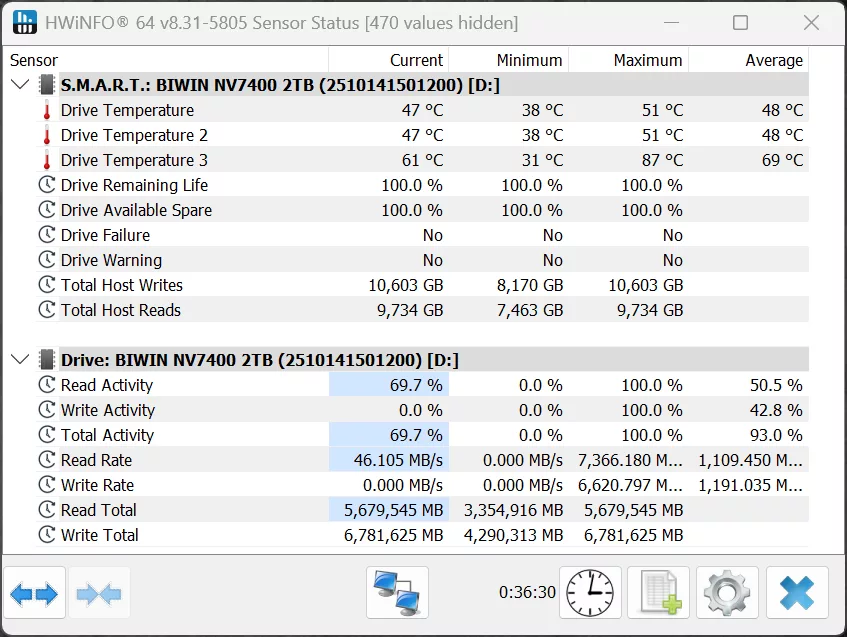Click clock icon next to Total Host Writes
The width and height of the screenshot is (847, 637).
tap(47, 285)
